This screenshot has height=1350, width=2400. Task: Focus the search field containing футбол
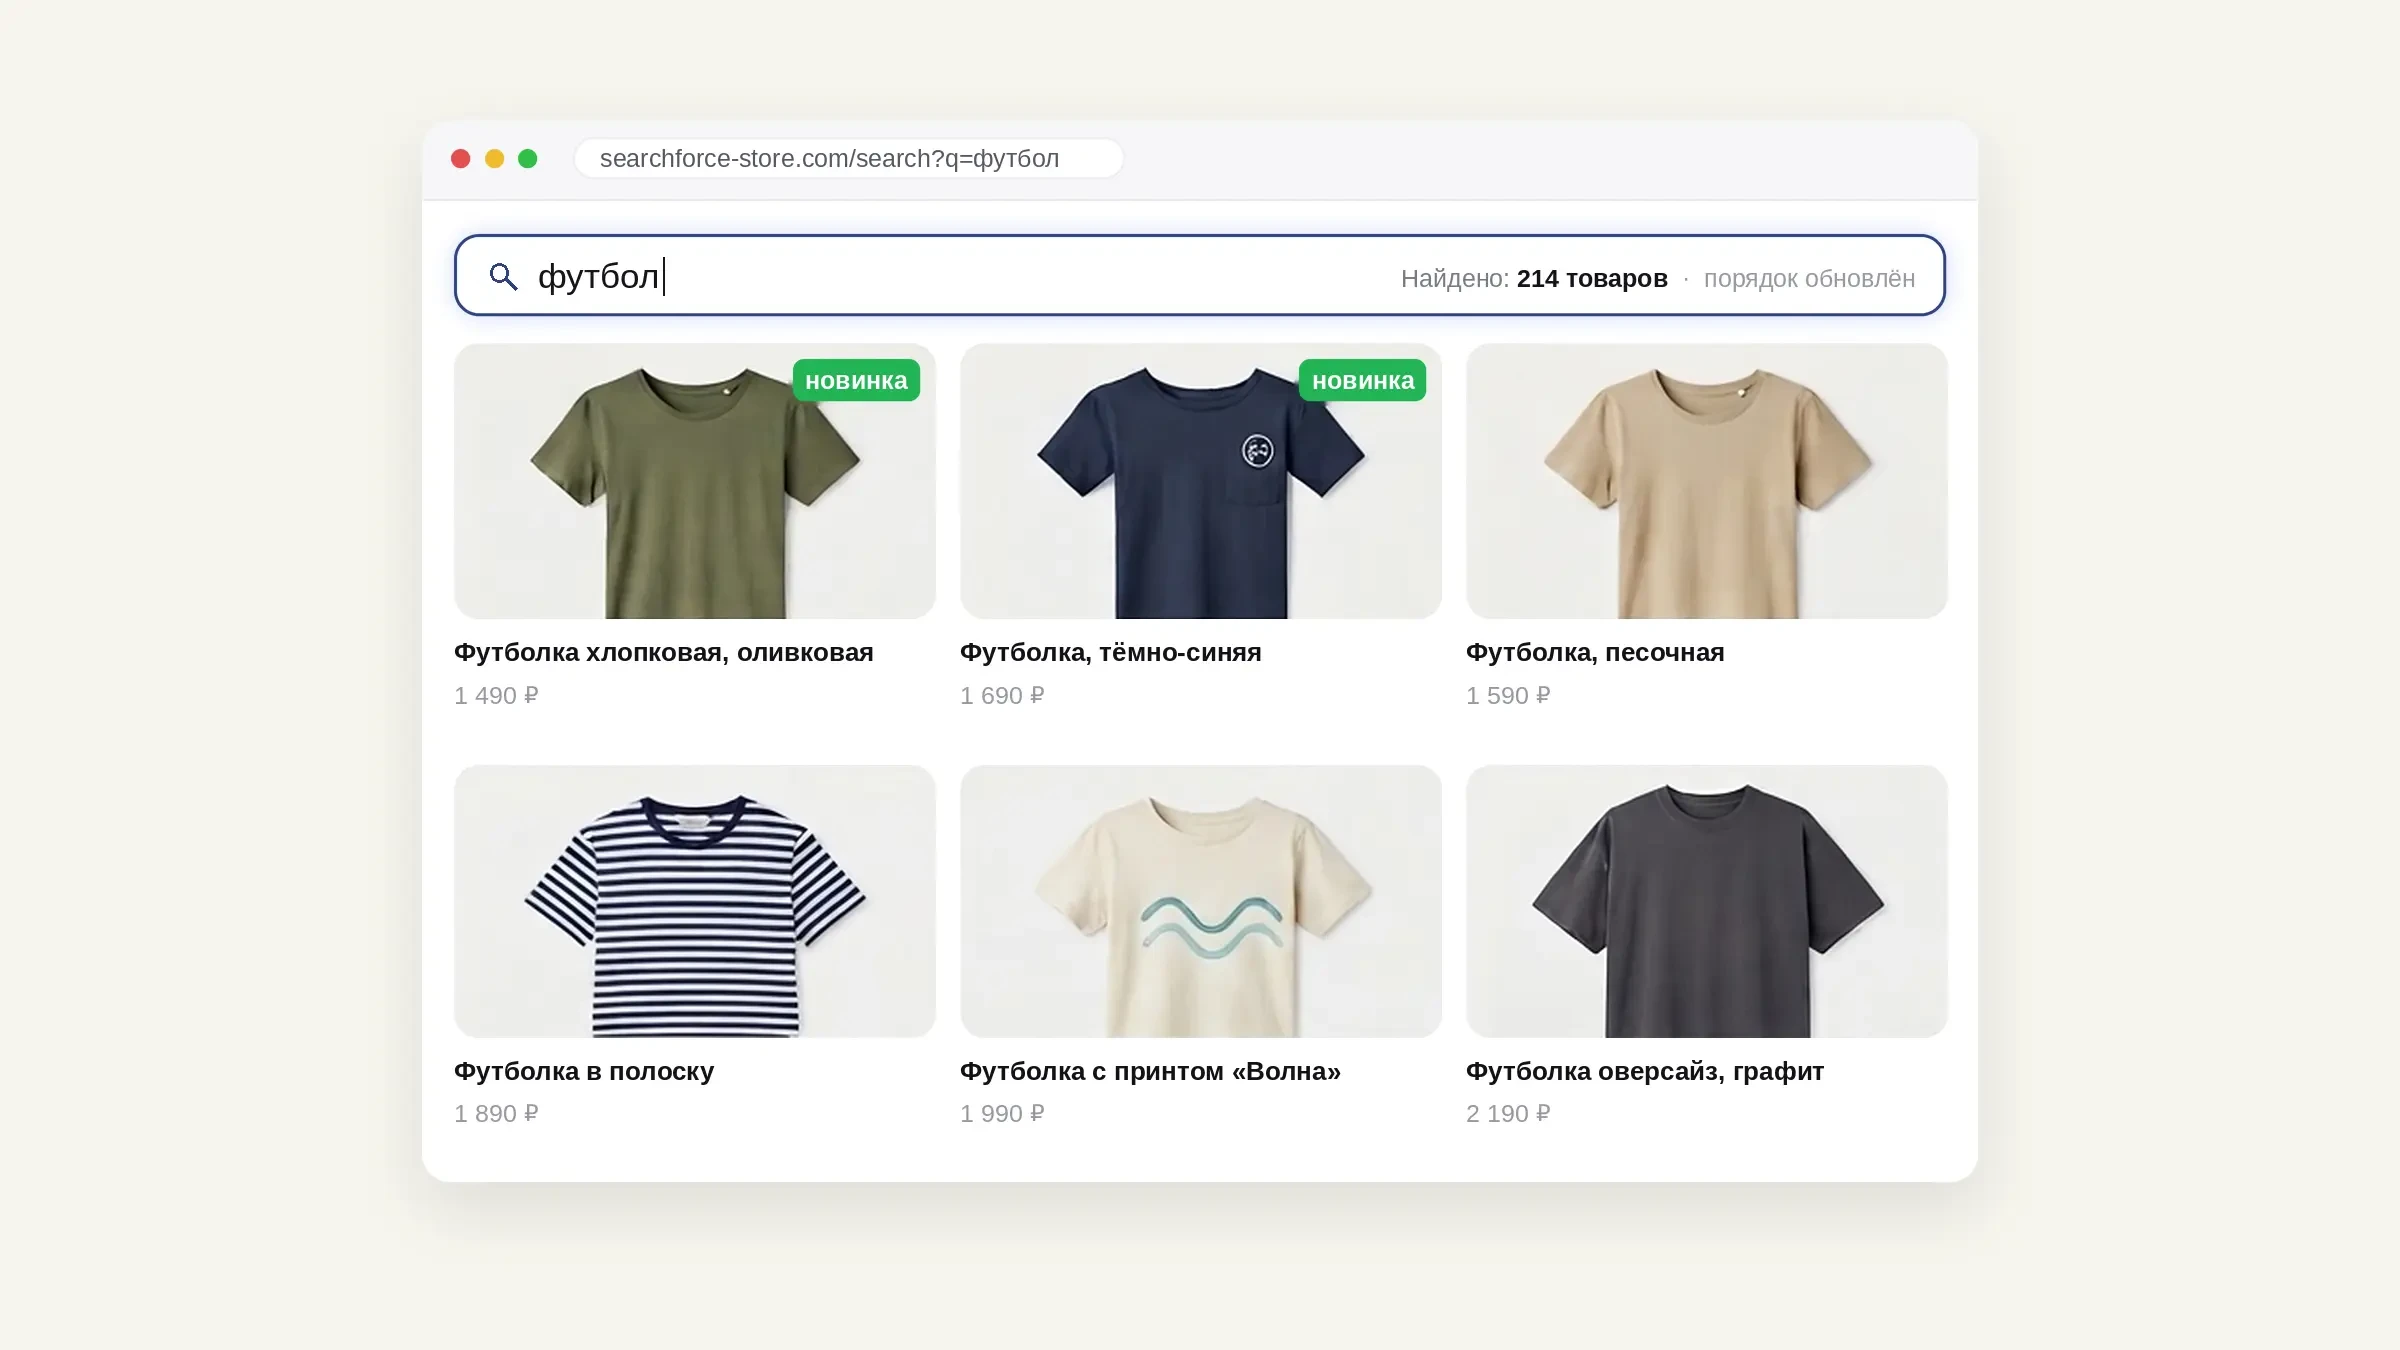[x=1199, y=276]
